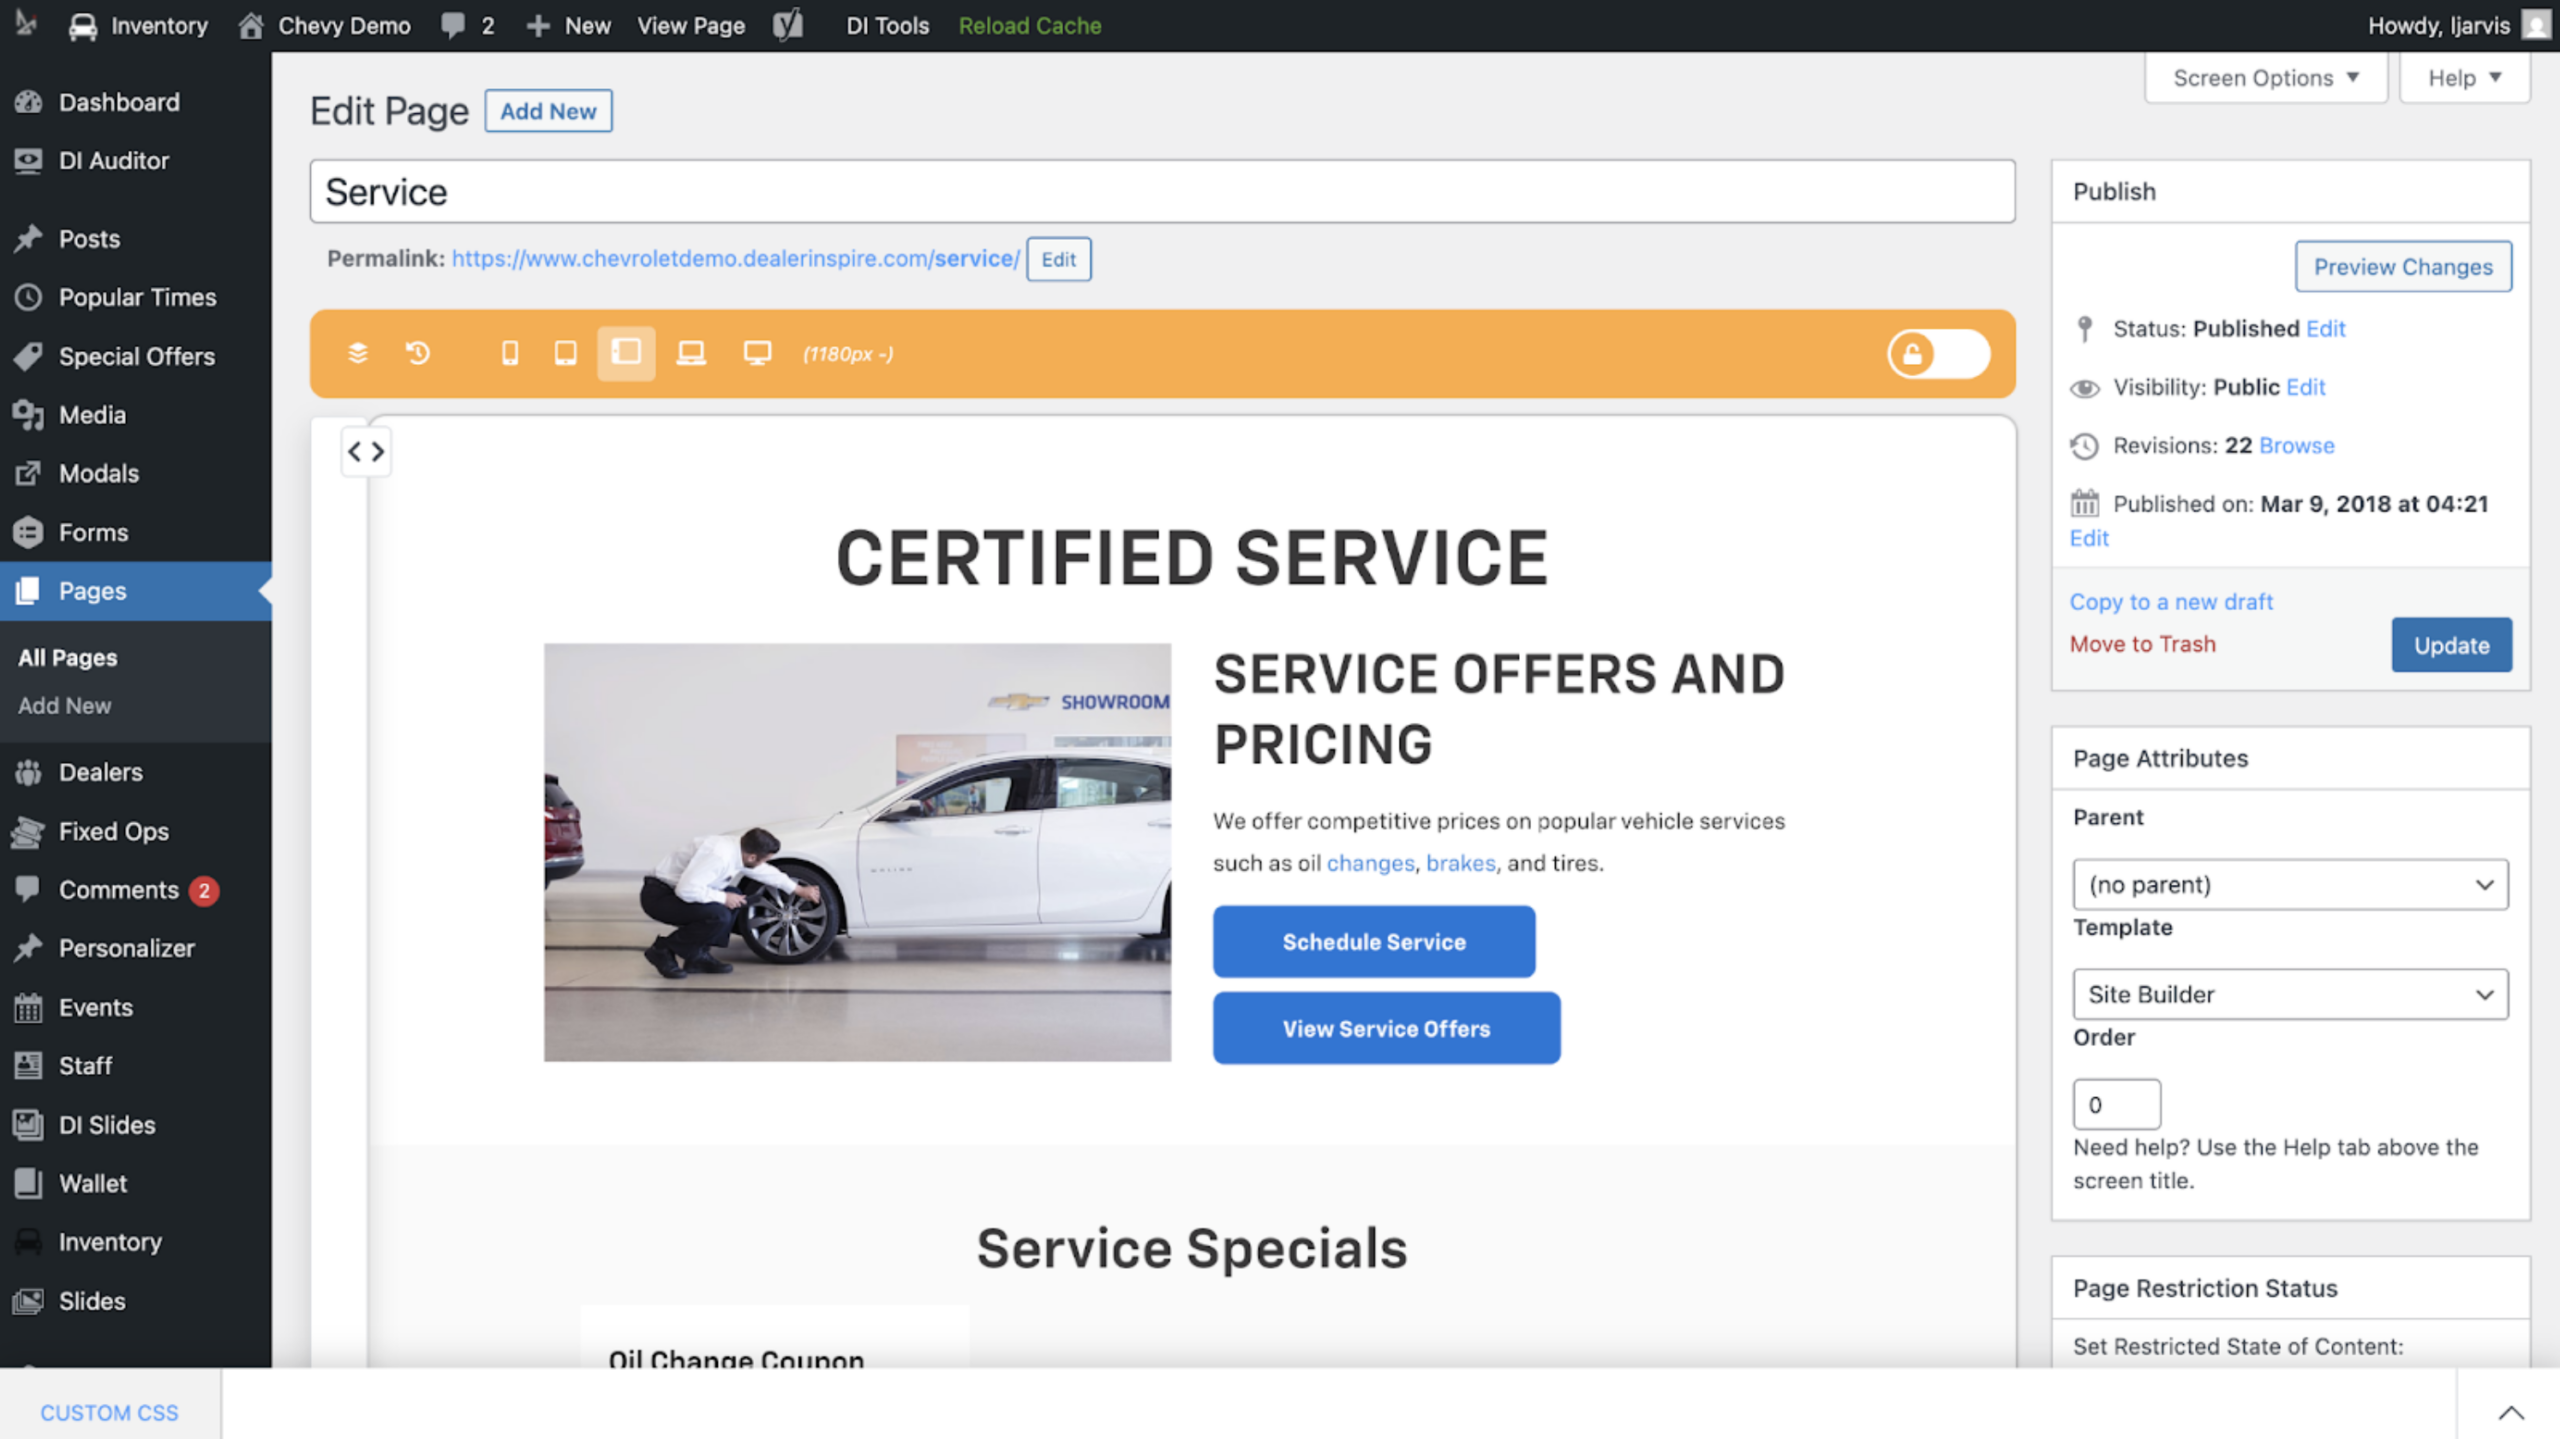Open comments bubble in admin bar

pyautogui.click(x=468, y=25)
